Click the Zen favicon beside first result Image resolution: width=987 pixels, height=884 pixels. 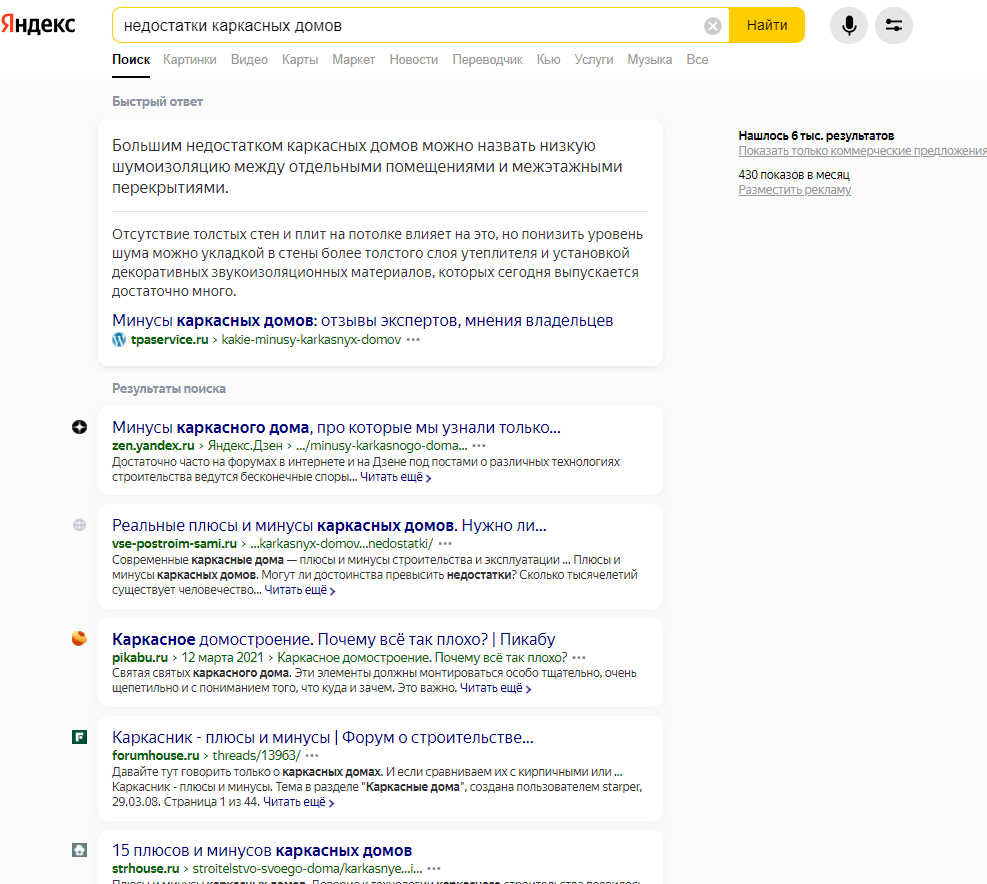click(x=79, y=427)
